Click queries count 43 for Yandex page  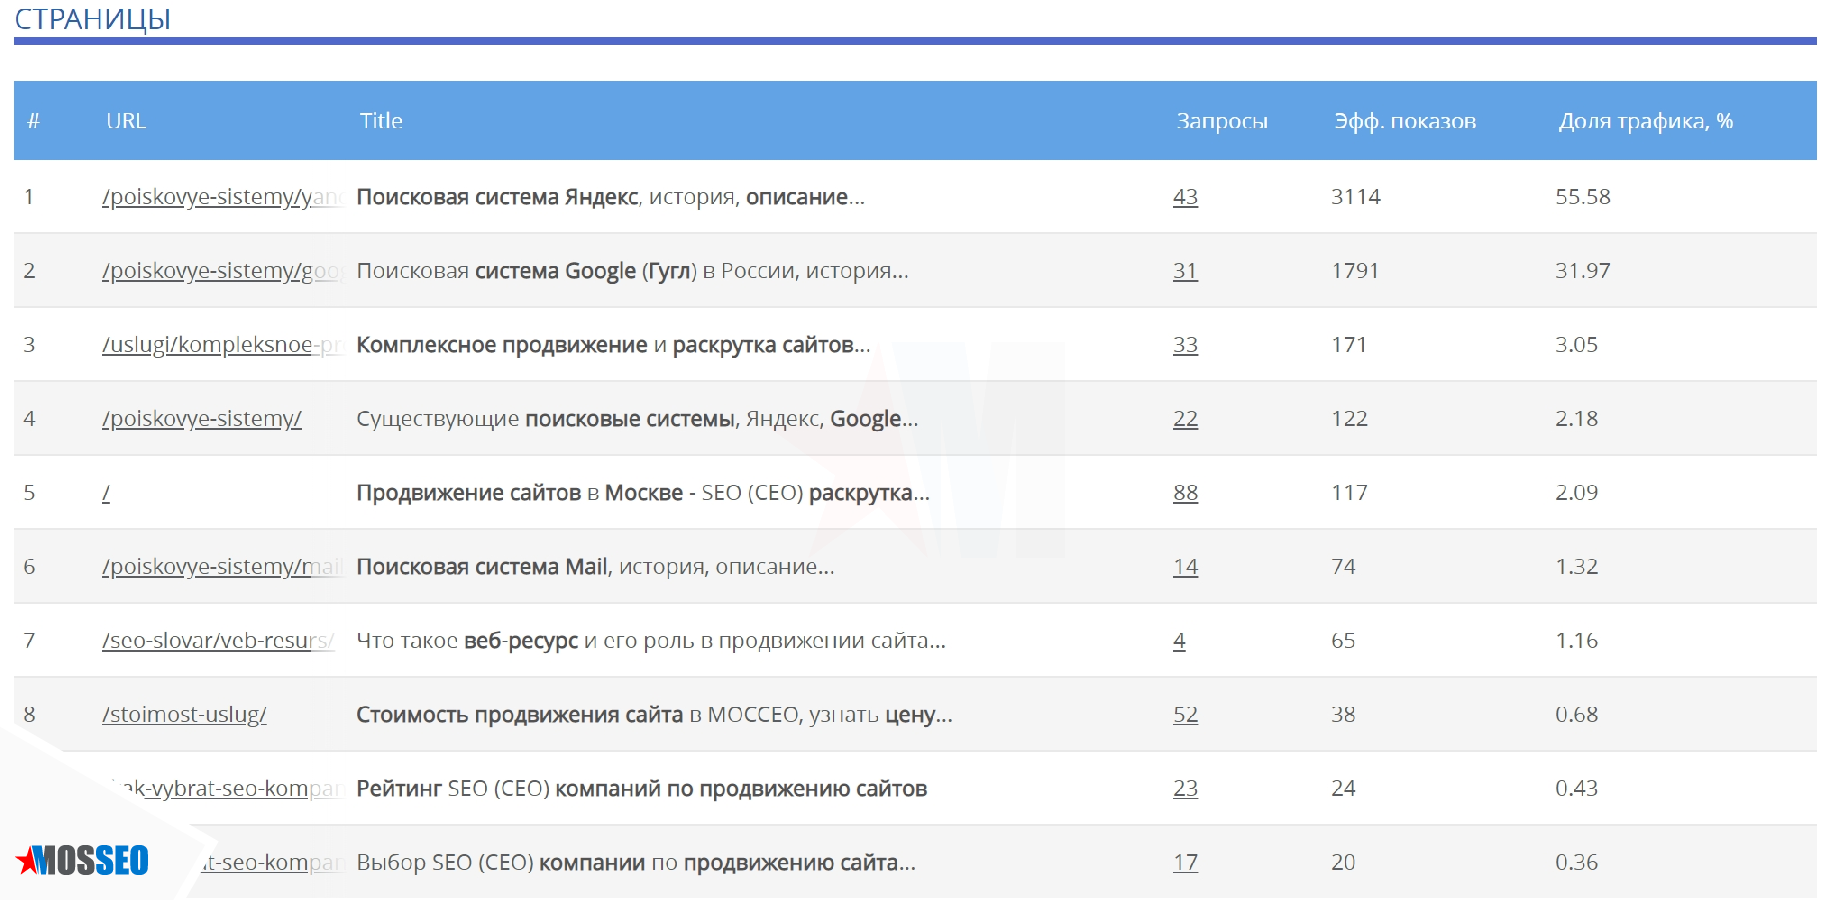coord(1185,197)
